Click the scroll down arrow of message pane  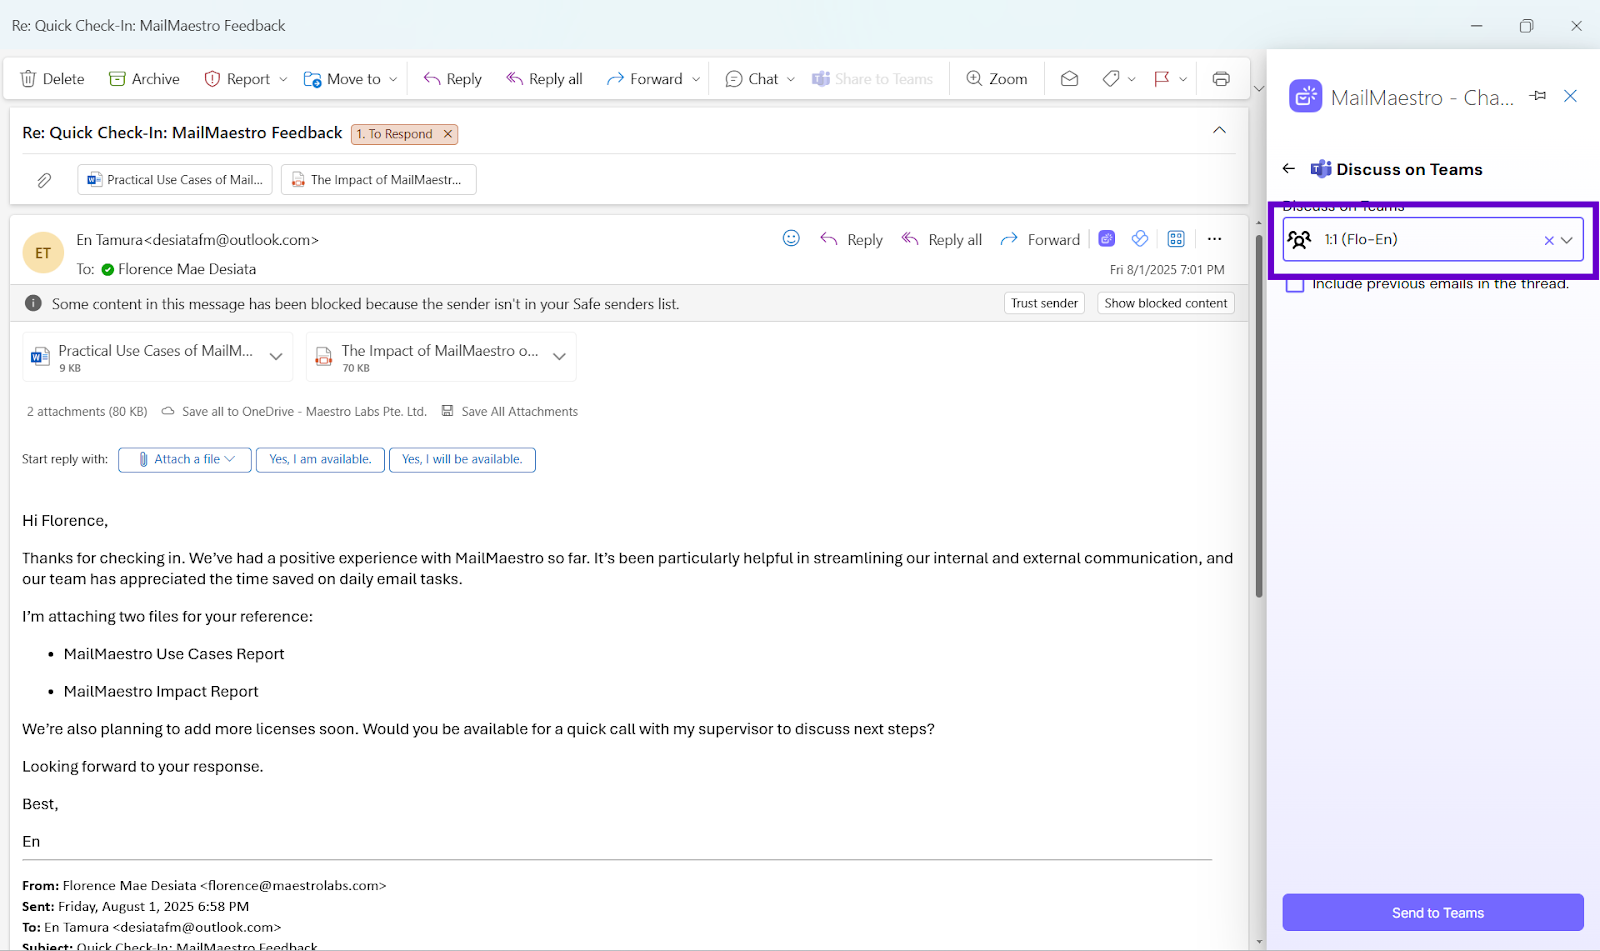1259,942
